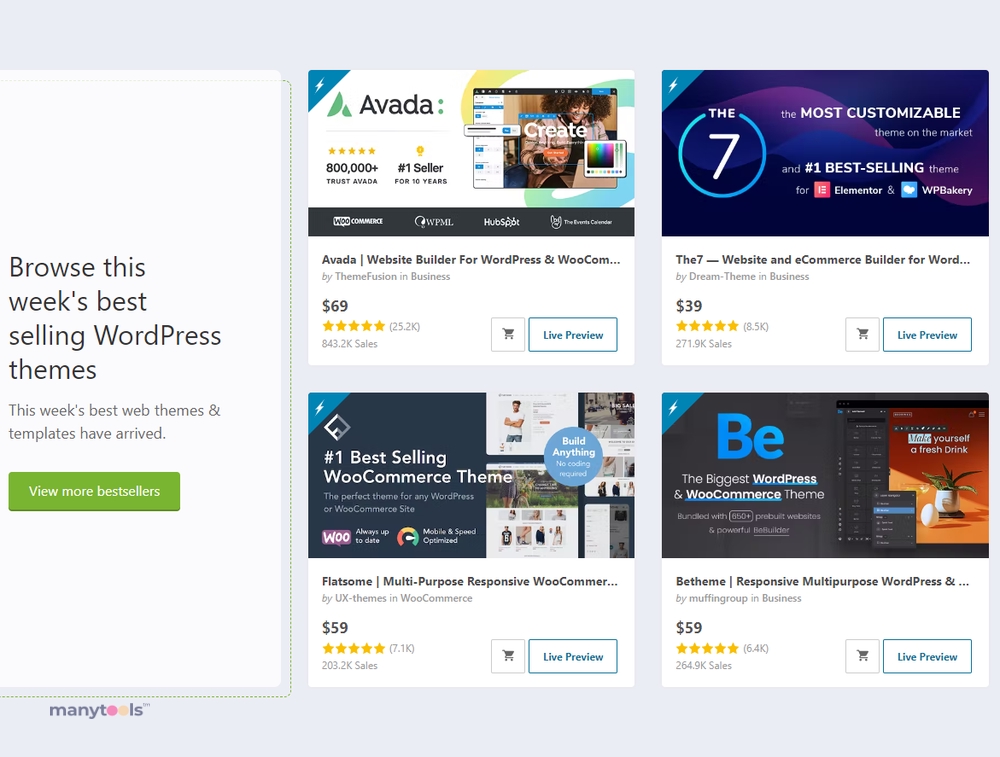1000x757 pixels.
Task: Click "This week's best web themes" description
Action: (x=115, y=422)
